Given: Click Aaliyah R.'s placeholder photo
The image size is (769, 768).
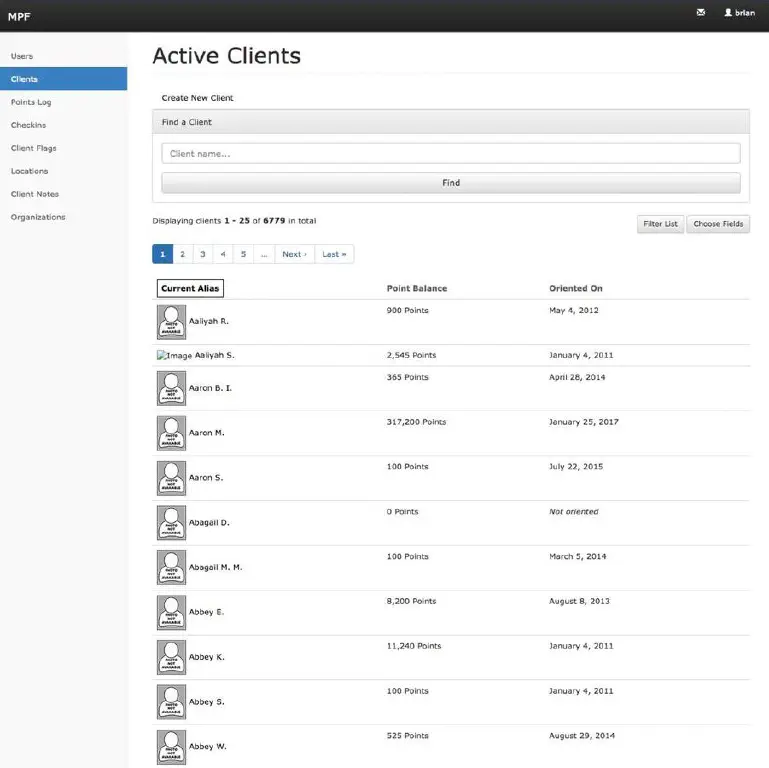Looking at the screenshot, I should pyautogui.click(x=171, y=322).
